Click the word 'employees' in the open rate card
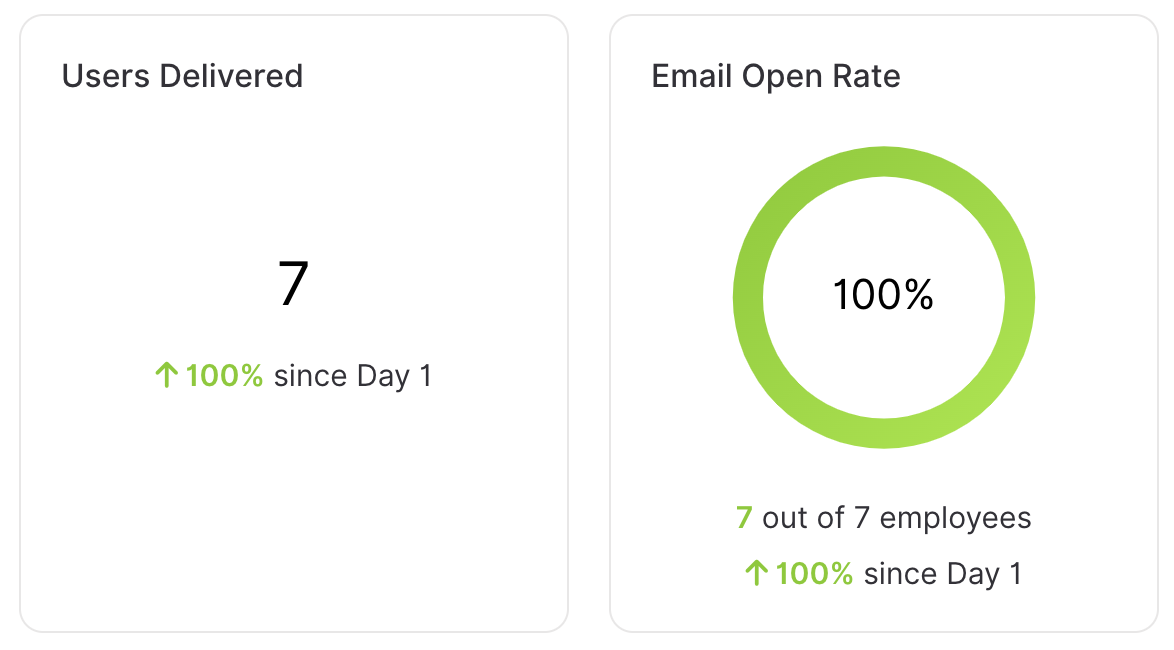Image resolution: width=1174 pixels, height=650 pixels. click(955, 519)
